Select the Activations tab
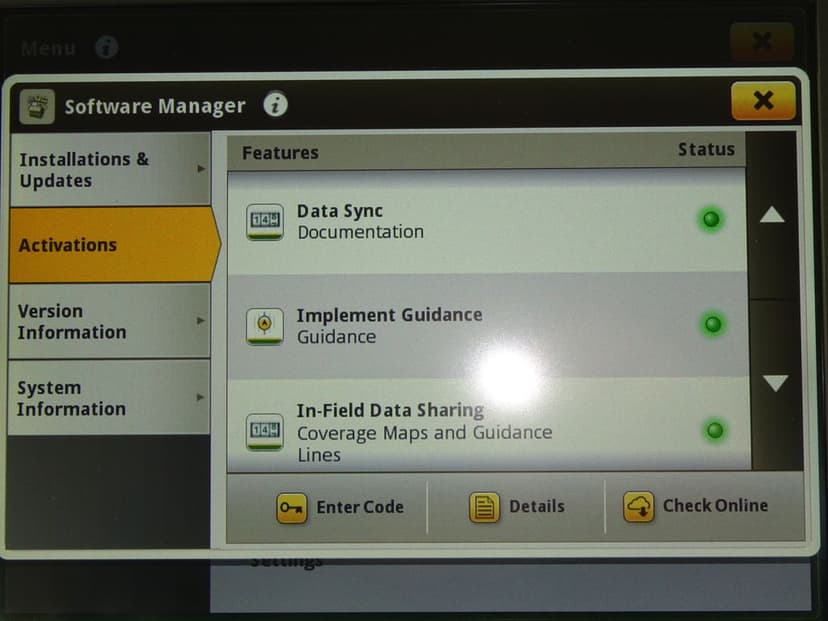The image size is (828, 621). point(108,245)
